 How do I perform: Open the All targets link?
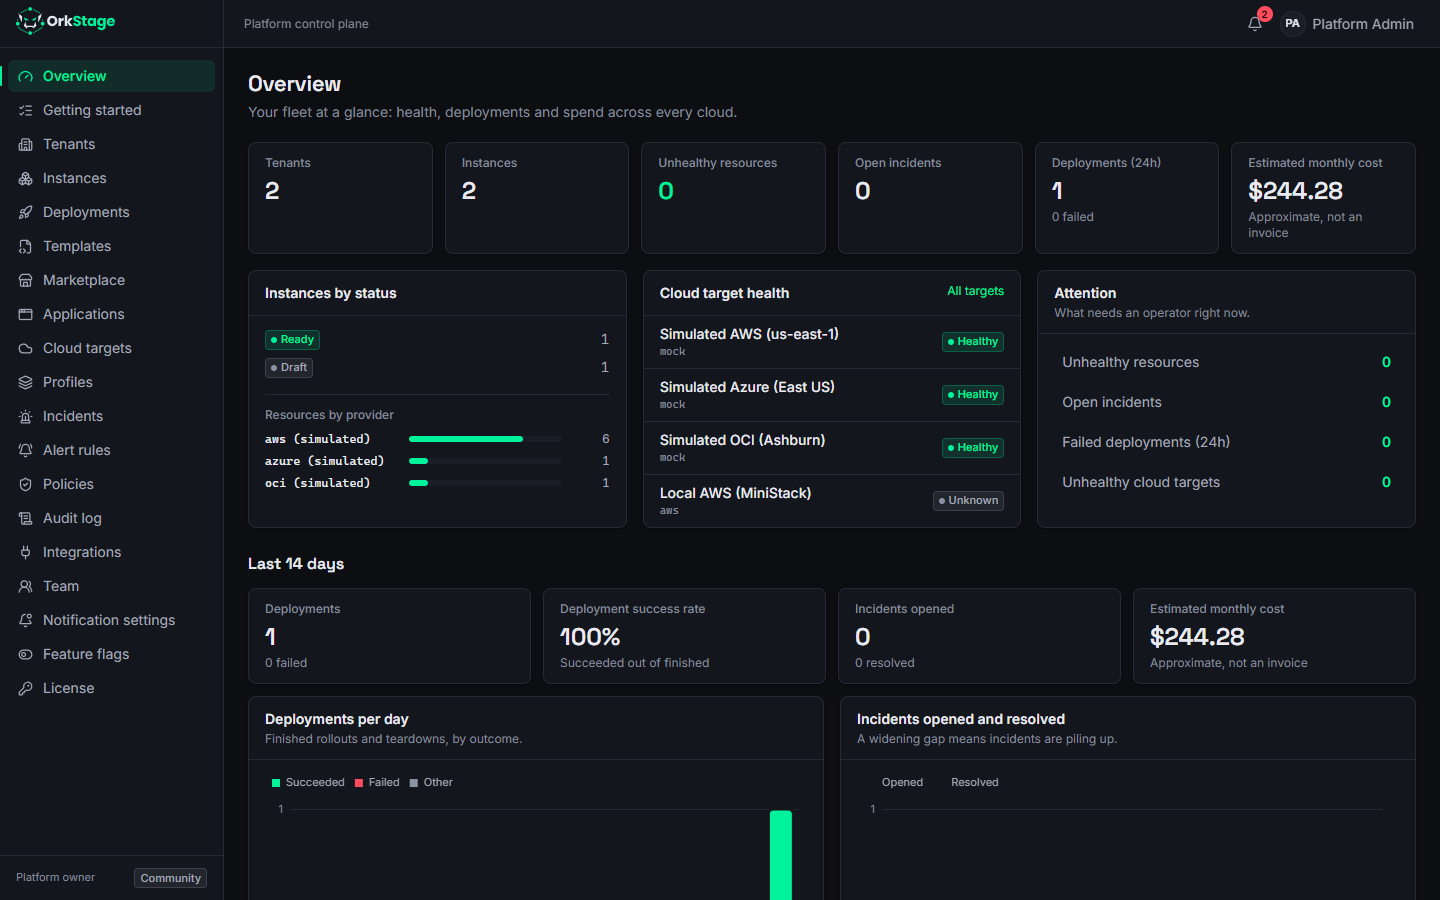[x=975, y=291]
